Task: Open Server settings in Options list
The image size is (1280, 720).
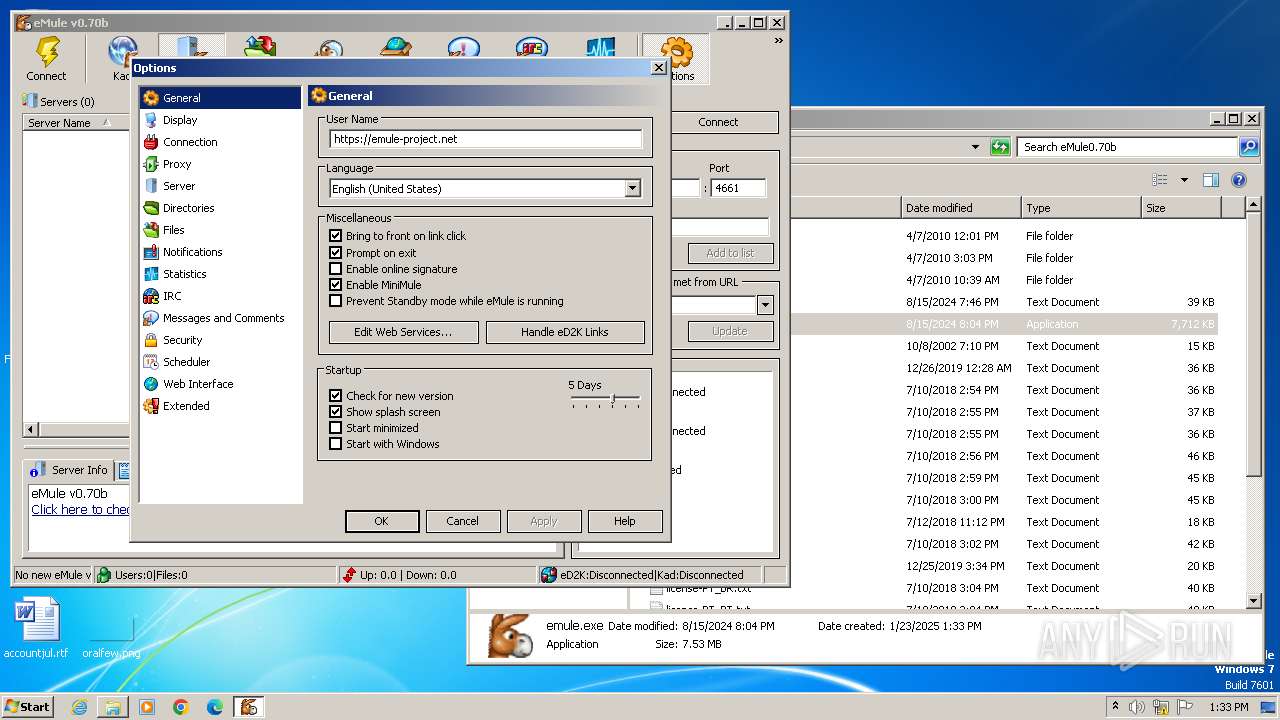Action: tap(179, 186)
